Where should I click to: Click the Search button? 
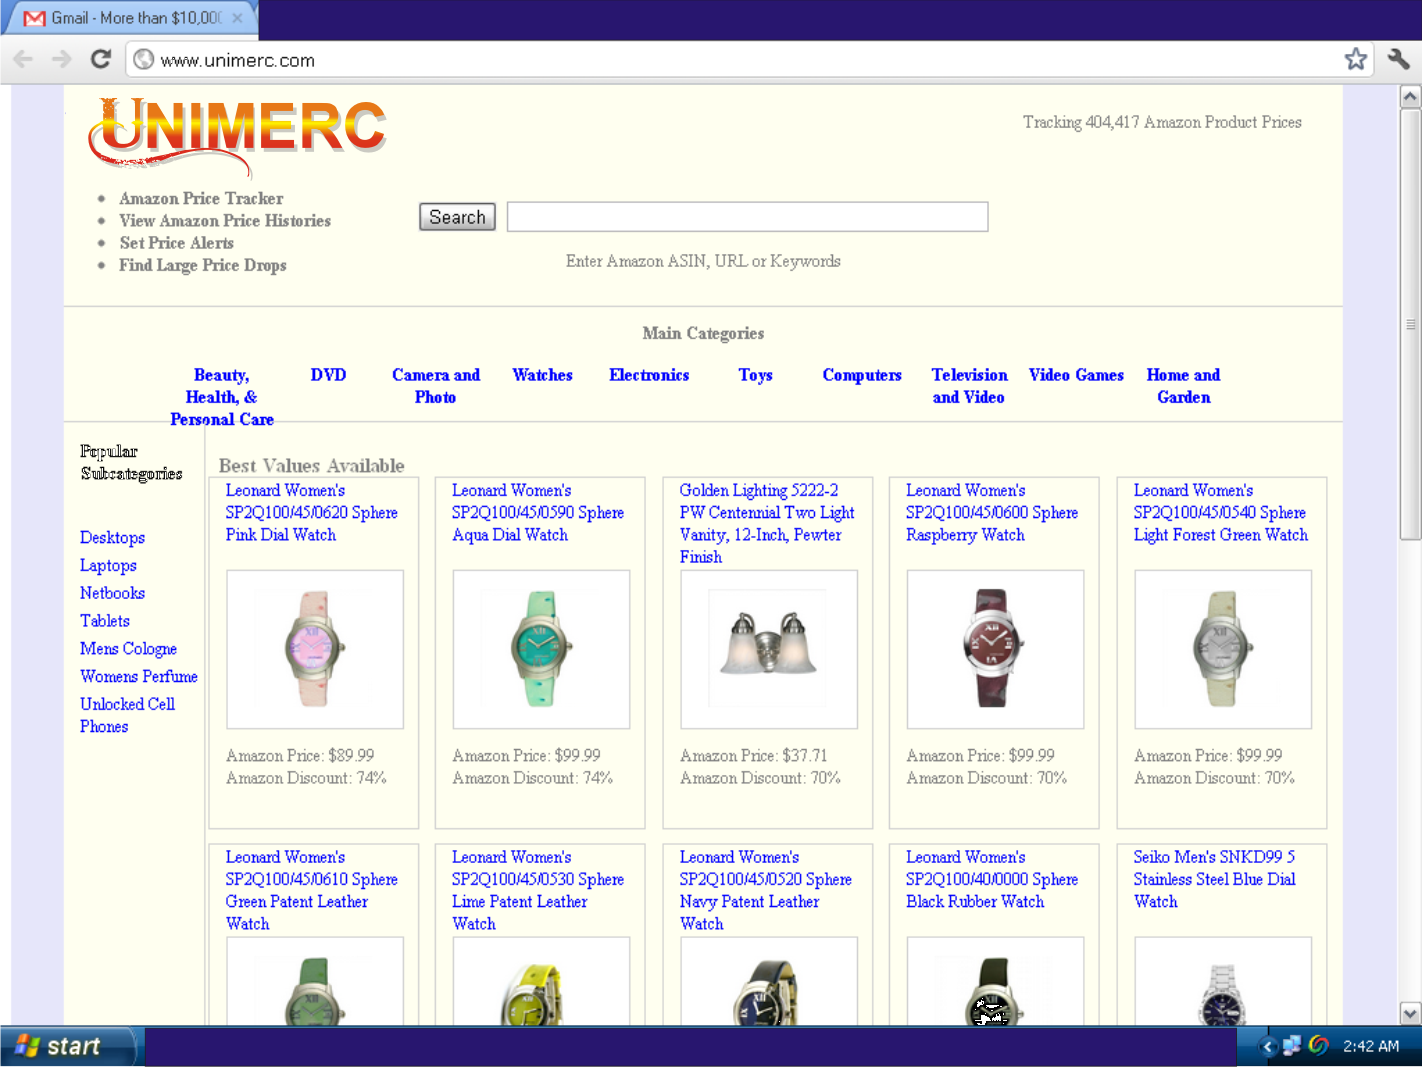[x=457, y=217]
